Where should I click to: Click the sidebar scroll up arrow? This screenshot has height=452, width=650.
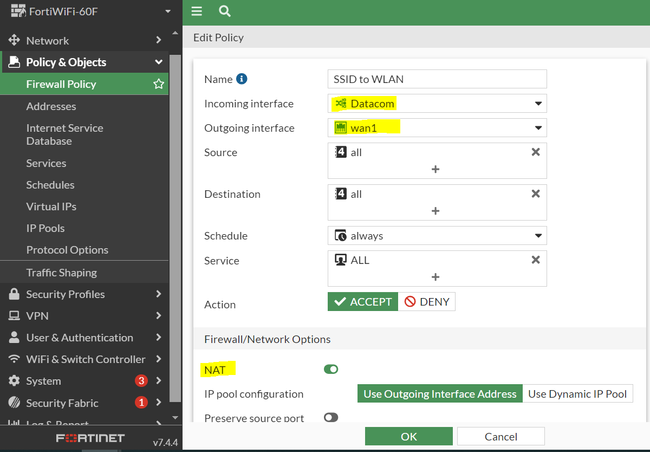pyautogui.click(x=175, y=33)
